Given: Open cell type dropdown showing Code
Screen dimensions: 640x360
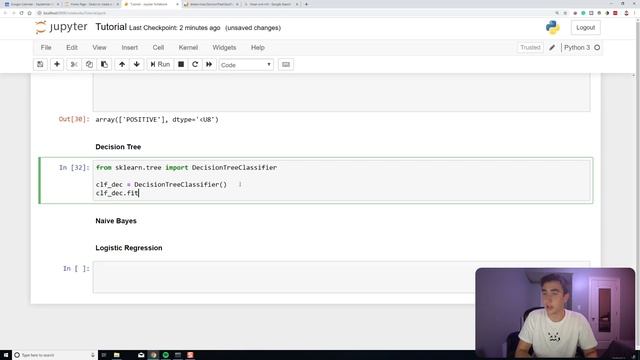Looking at the screenshot, I should pyautogui.click(x=246, y=65).
